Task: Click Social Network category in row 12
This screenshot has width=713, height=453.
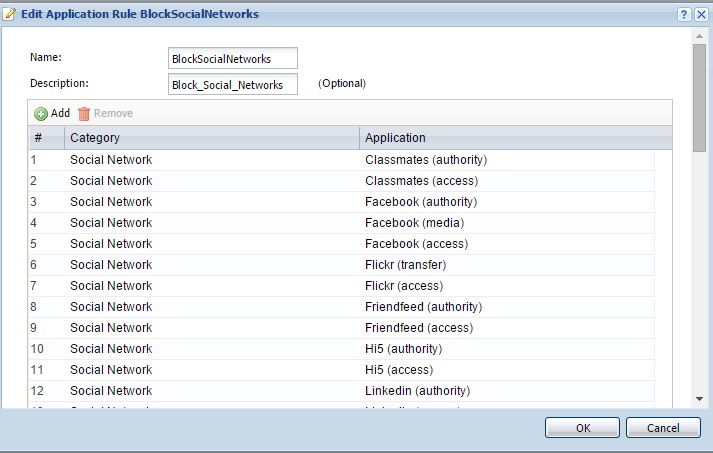Action: (111, 390)
